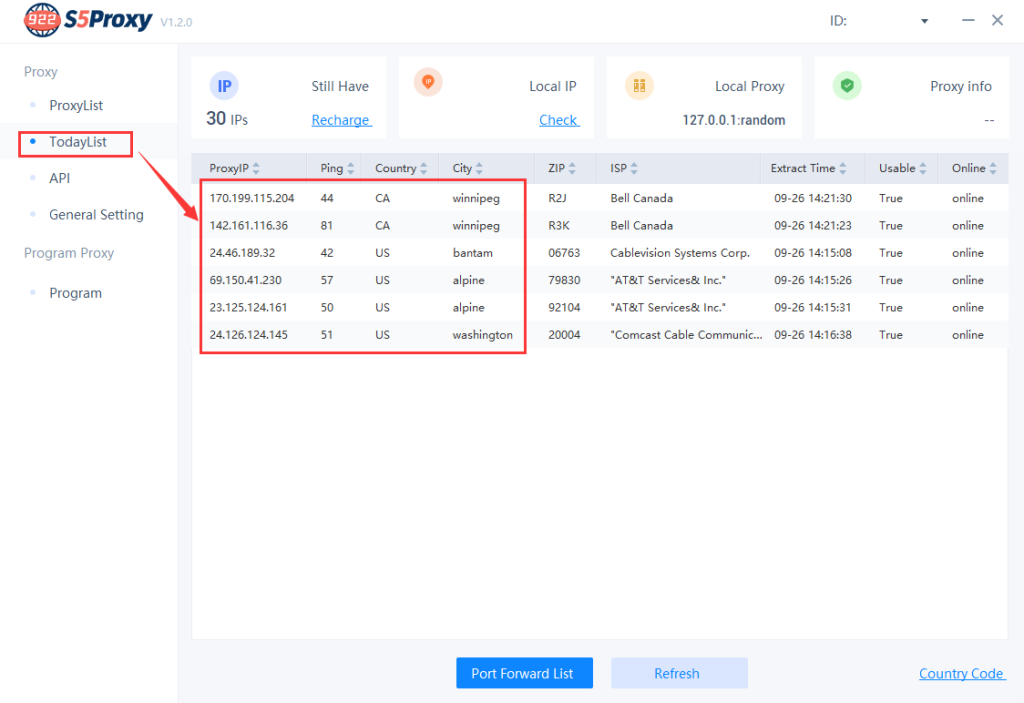This screenshot has width=1024, height=703.
Task: Open the Country Code link
Action: pos(961,674)
